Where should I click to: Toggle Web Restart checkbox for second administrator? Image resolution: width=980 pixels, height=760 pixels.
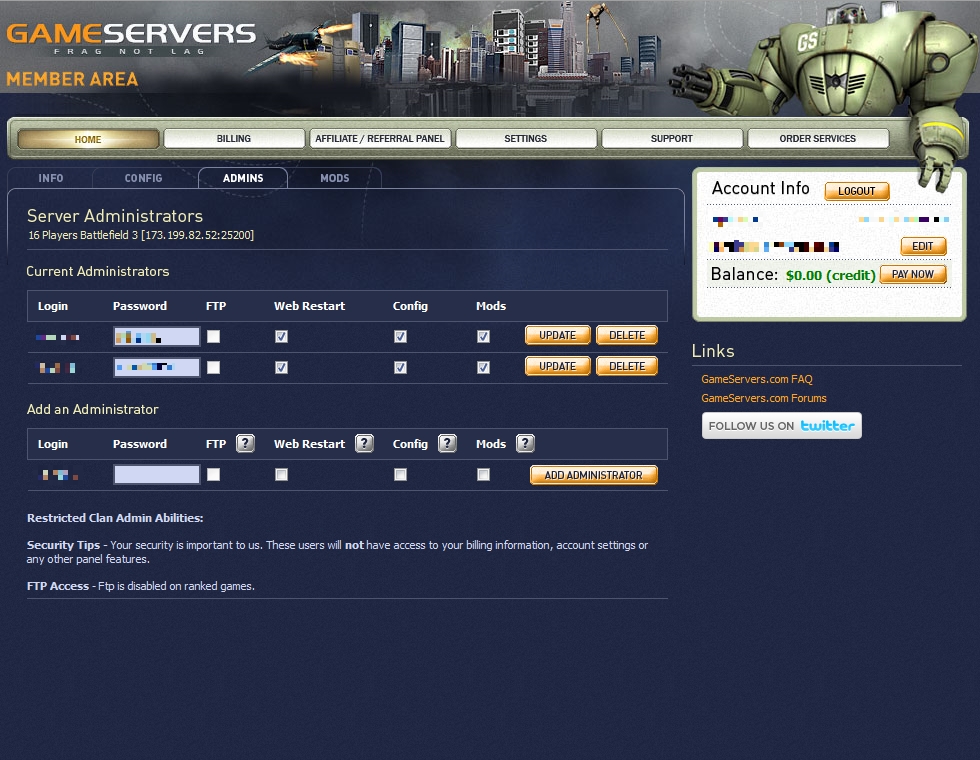click(x=282, y=368)
